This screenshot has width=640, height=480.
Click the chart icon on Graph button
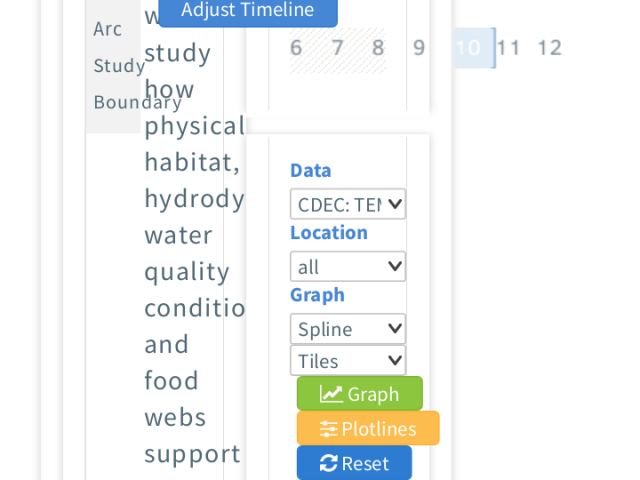click(x=331, y=394)
